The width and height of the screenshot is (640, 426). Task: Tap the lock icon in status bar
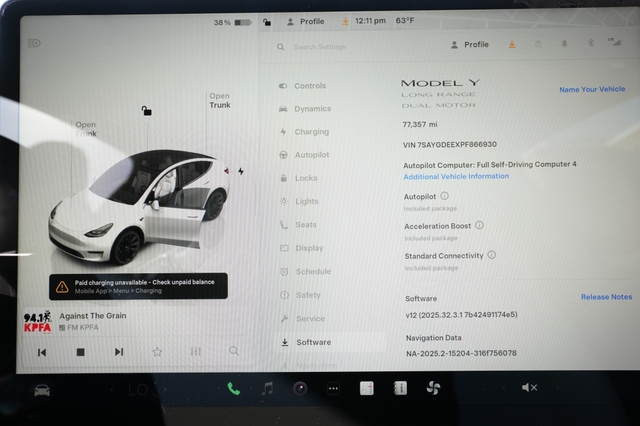(x=267, y=22)
